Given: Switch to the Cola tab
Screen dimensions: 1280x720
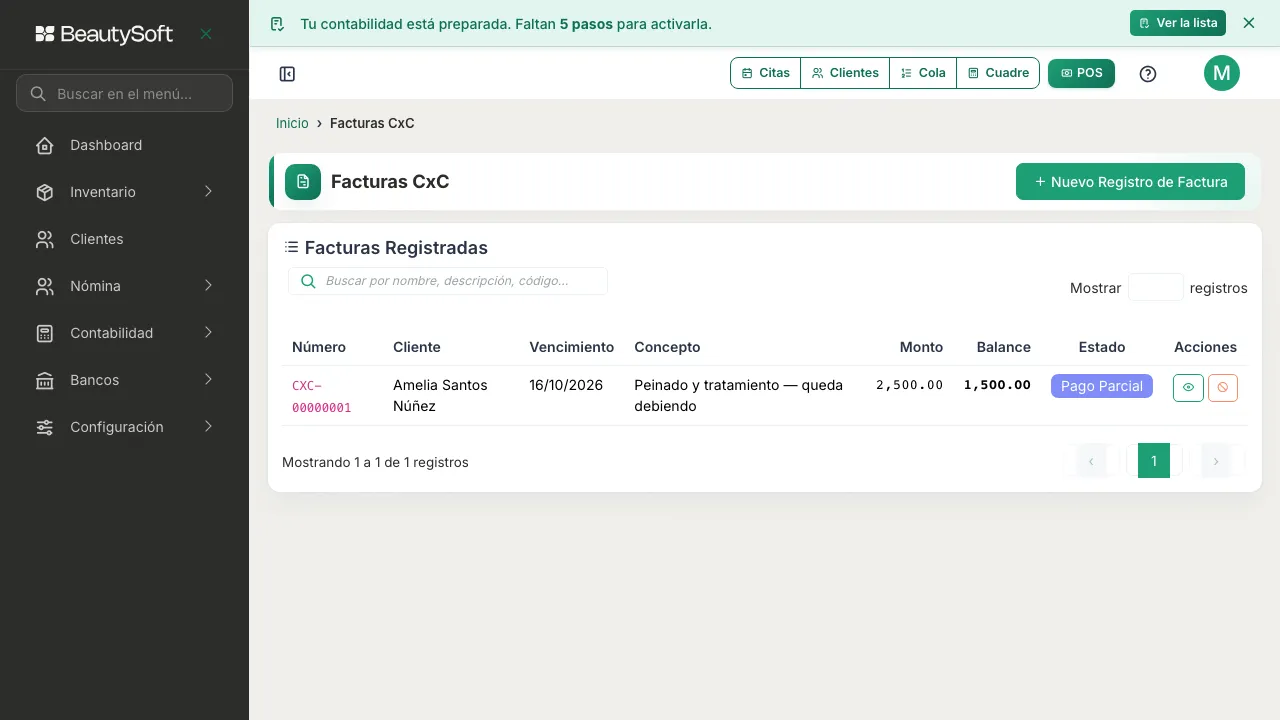Looking at the screenshot, I should pyautogui.click(x=923, y=73).
